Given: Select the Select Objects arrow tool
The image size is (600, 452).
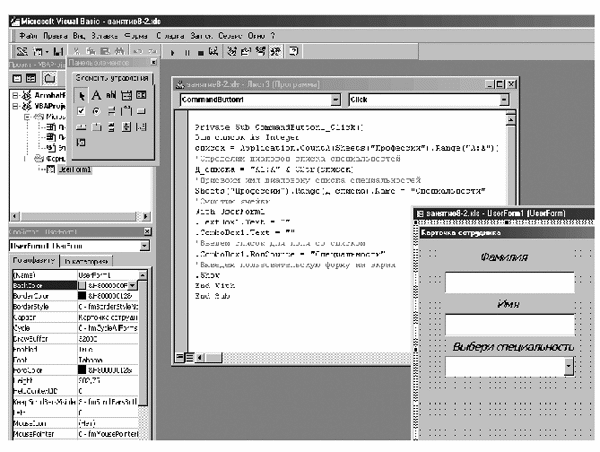Looking at the screenshot, I should tap(82, 95).
